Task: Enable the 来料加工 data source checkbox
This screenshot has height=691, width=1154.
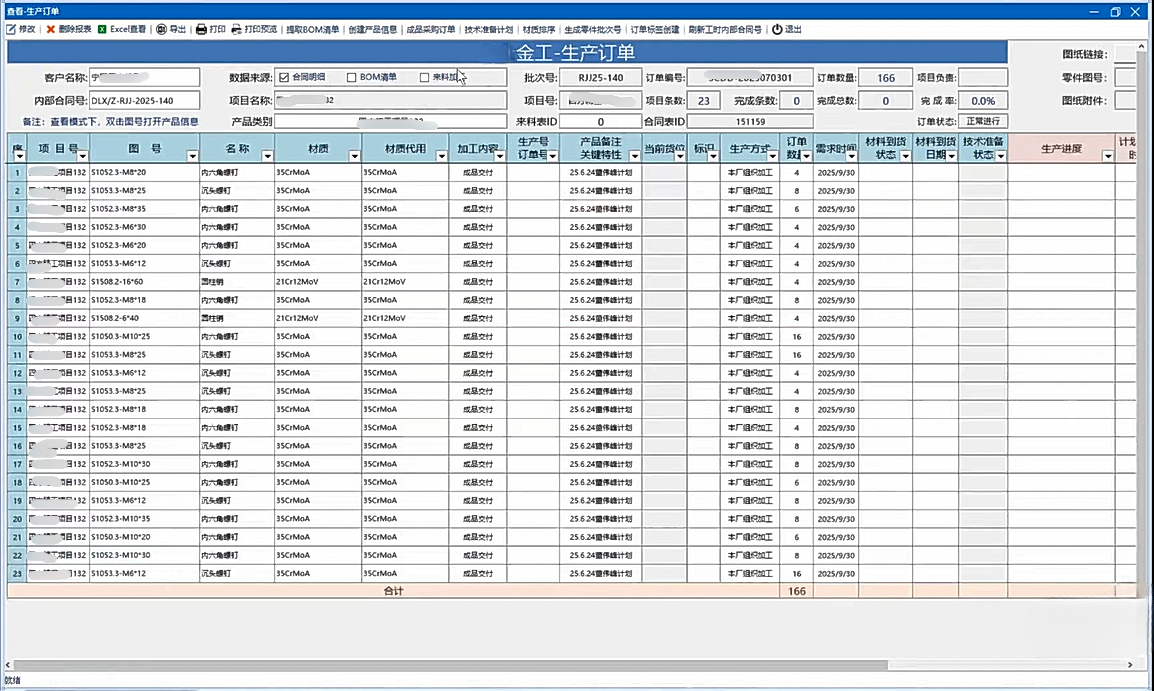Action: 425,77
